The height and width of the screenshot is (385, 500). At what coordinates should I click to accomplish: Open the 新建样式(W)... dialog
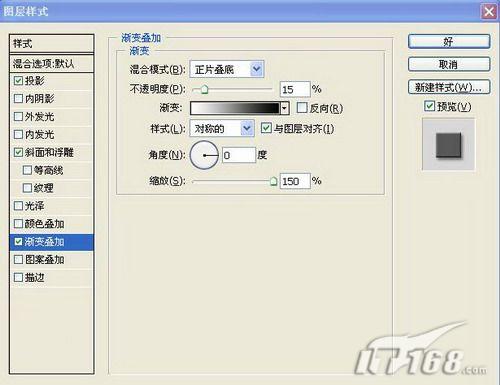click(x=449, y=87)
